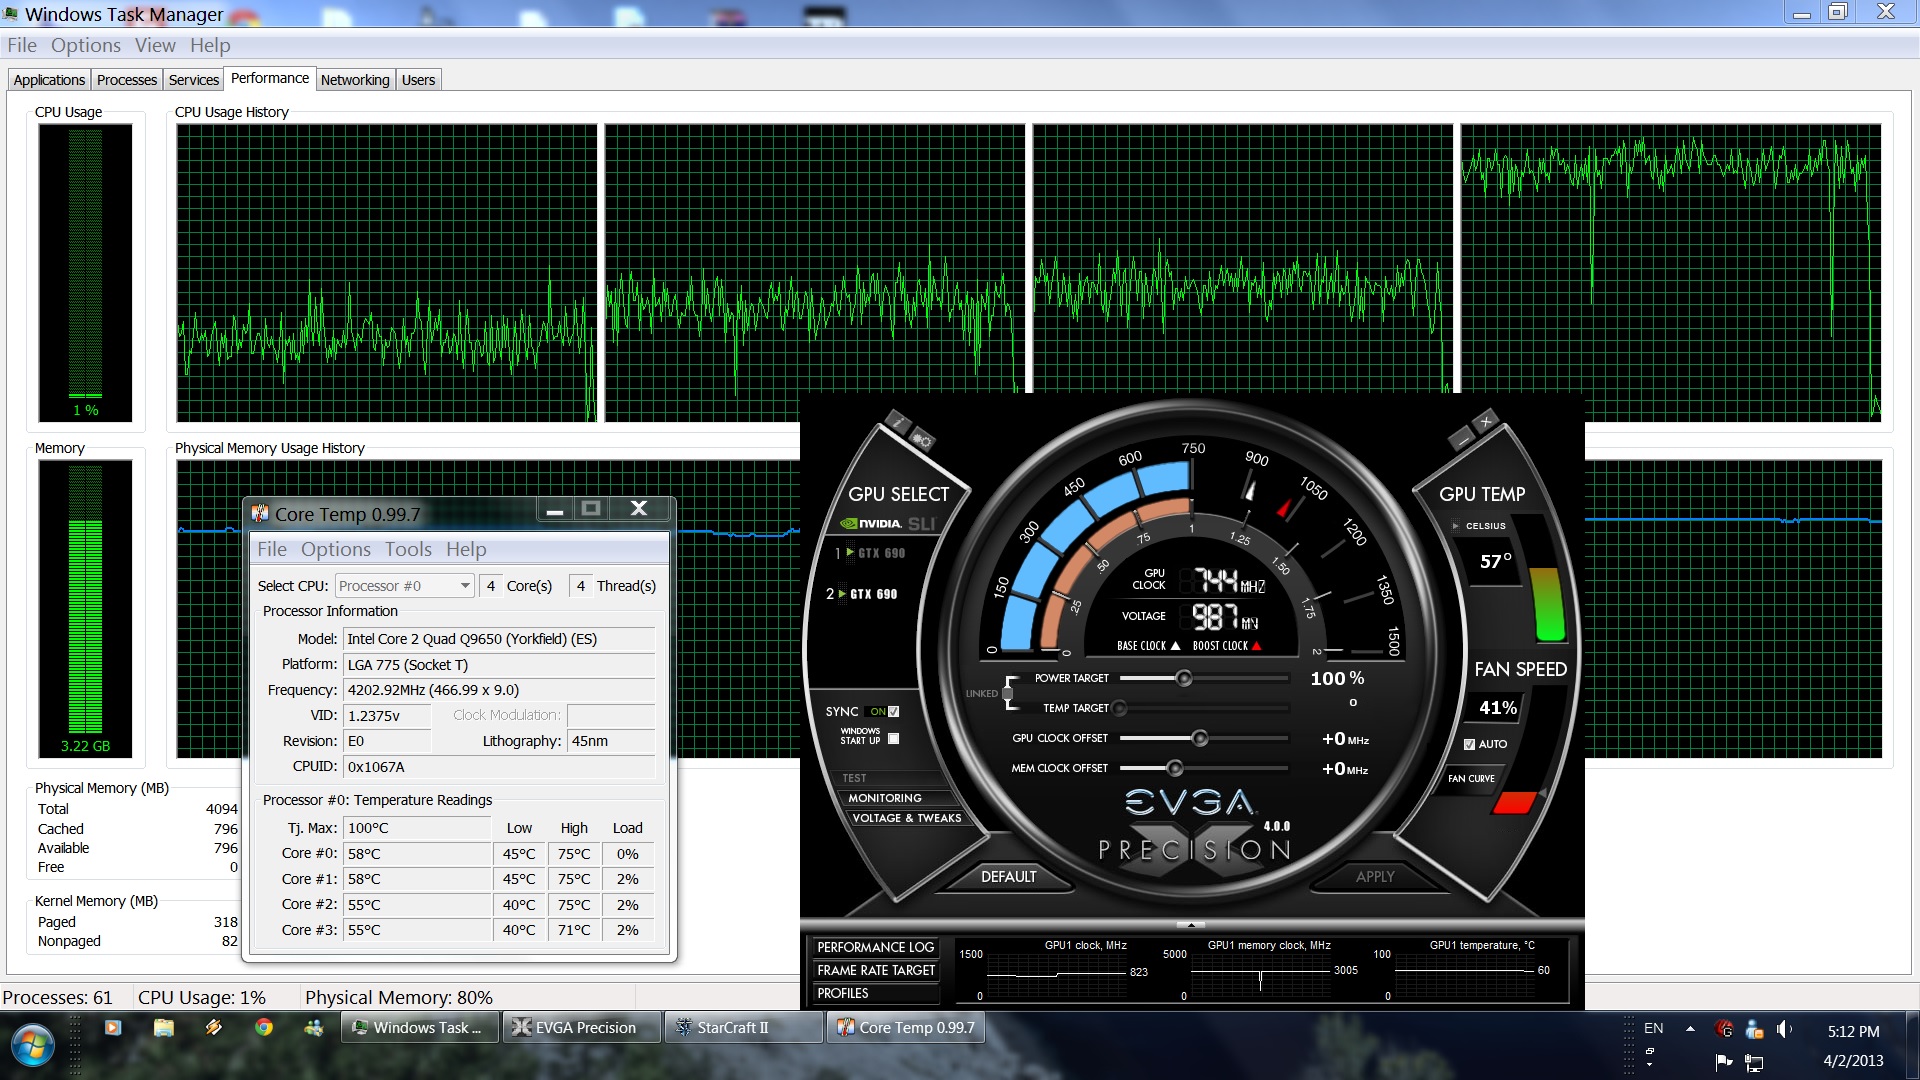This screenshot has height=1080, width=1920.
Task: Toggle the SYNC ON checkbox
Action: (893, 712)
